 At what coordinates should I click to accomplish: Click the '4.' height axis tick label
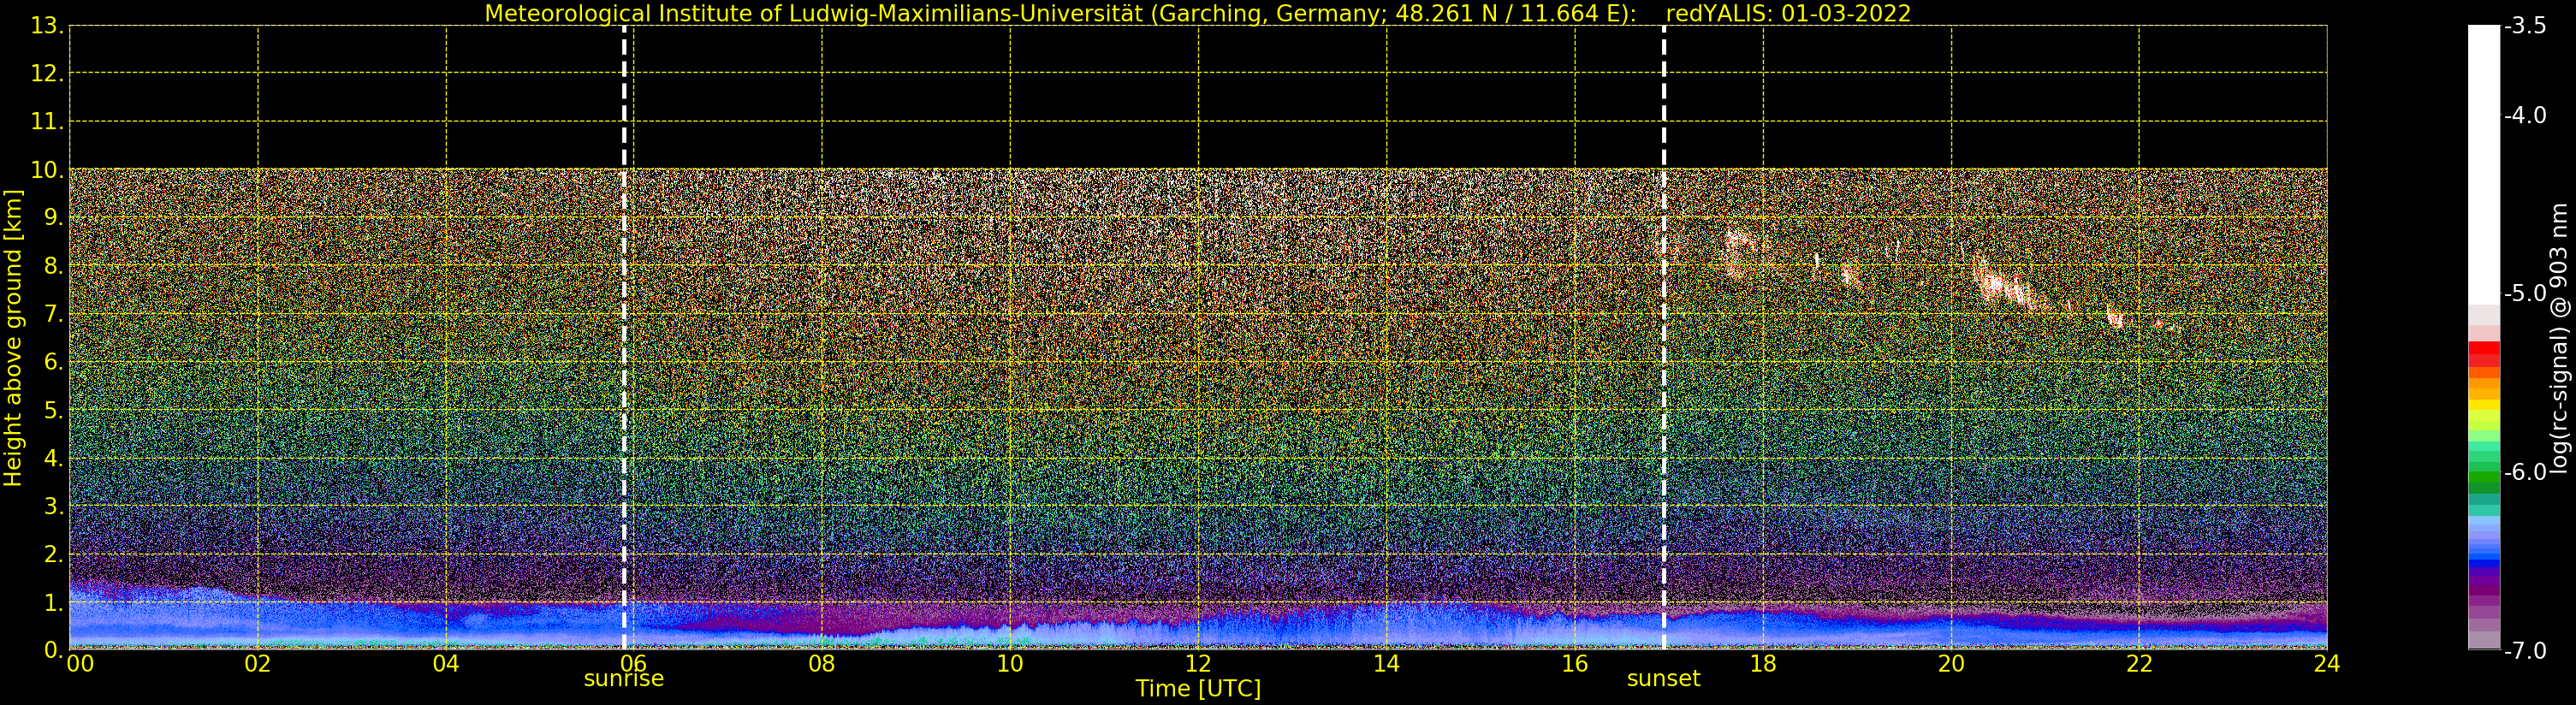pos(54,458)
